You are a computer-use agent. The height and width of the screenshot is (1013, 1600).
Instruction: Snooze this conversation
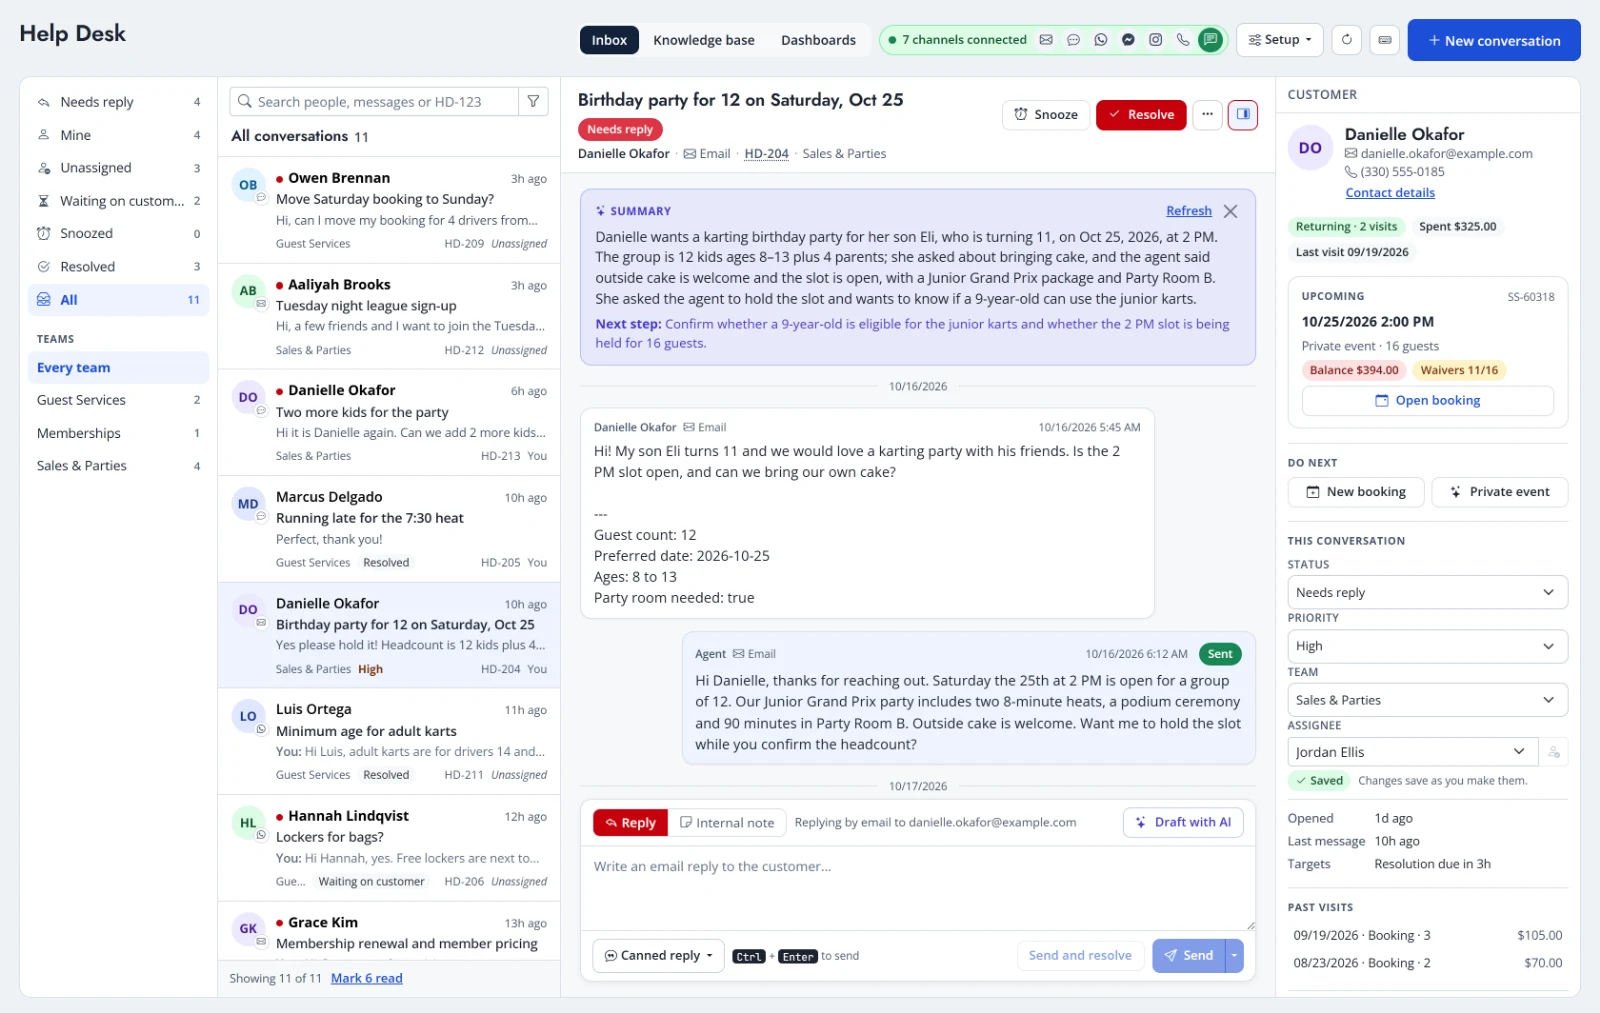[x=1046, y=114]
